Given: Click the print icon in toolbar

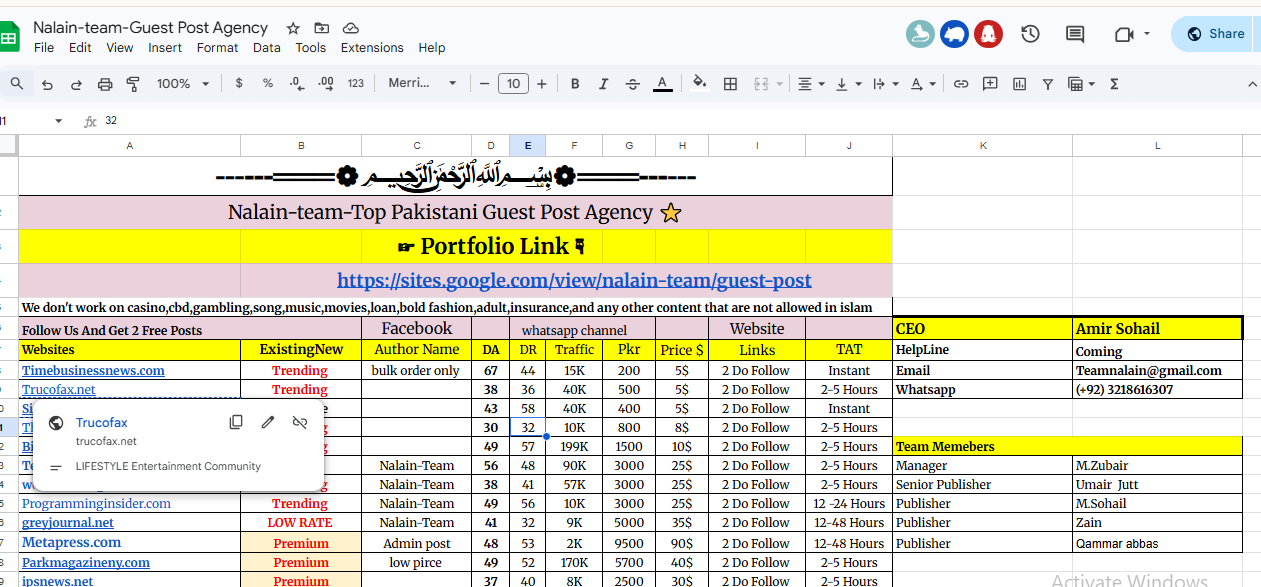Looking at the screenshot, I should click(x=105, y=84).
